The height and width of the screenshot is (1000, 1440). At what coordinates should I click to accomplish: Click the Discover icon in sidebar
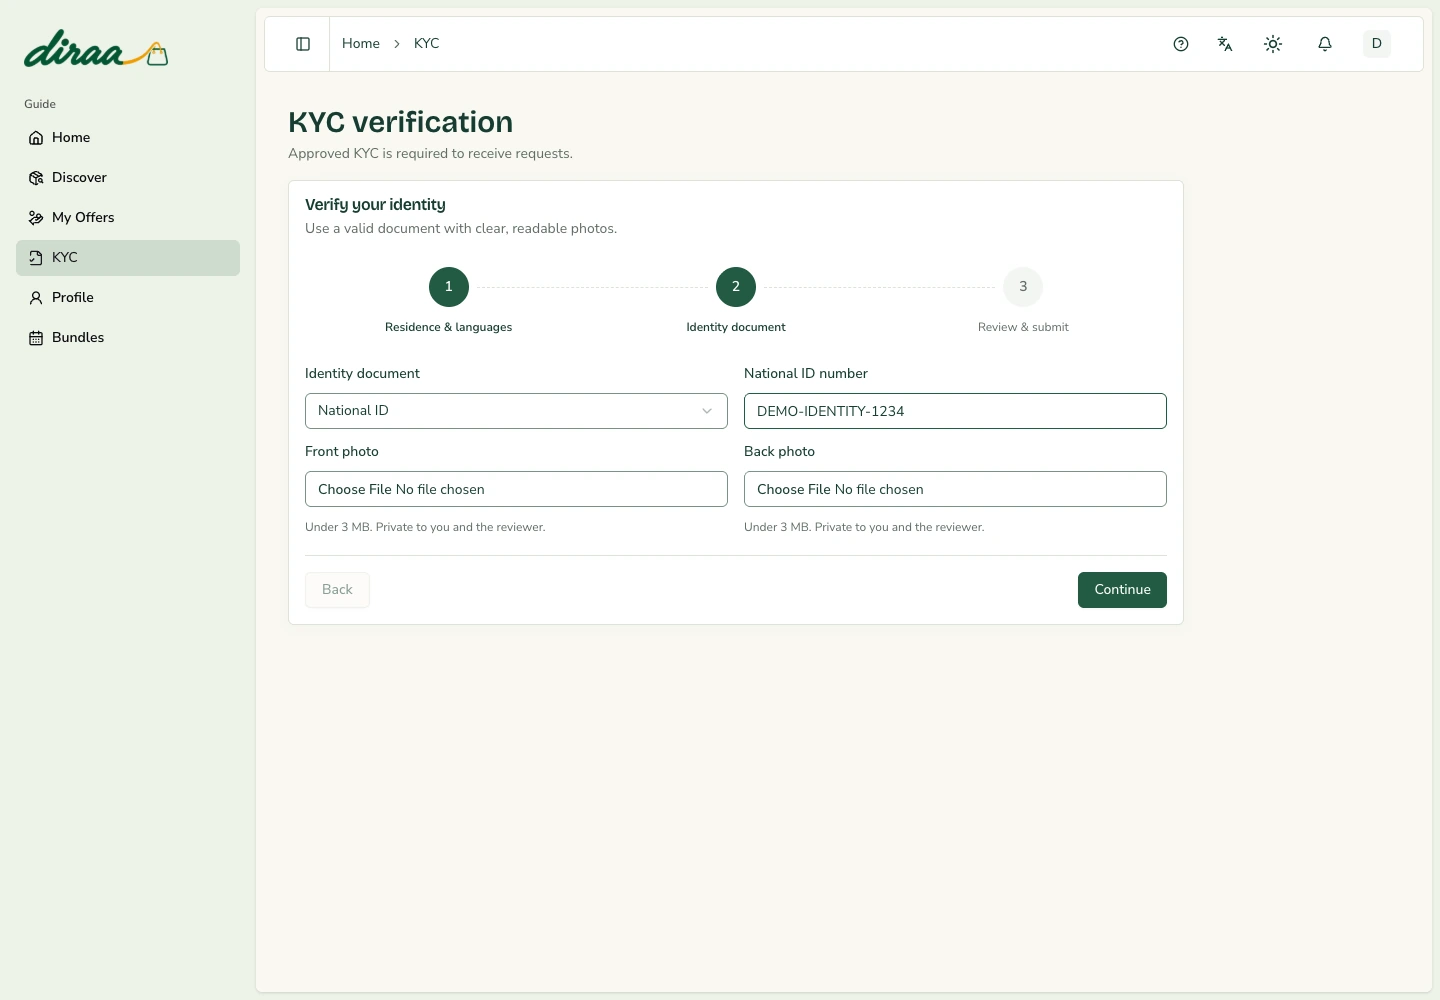point(36,178)
